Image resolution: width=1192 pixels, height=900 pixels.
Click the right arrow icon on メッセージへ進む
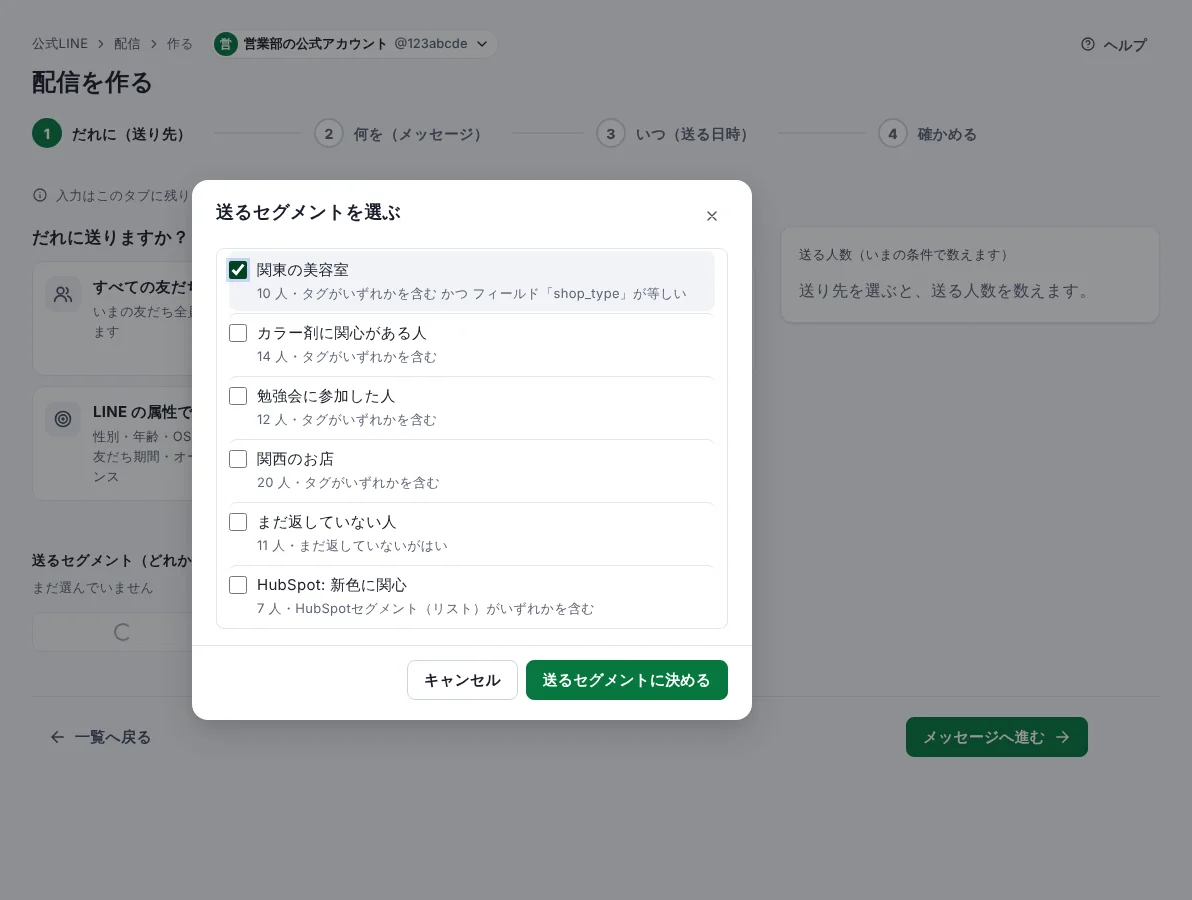tap(1063, 737)
